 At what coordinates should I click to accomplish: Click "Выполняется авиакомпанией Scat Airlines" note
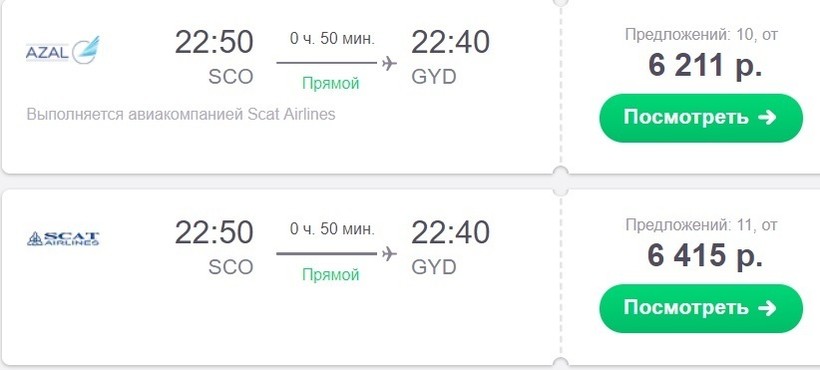pos(181,114)
